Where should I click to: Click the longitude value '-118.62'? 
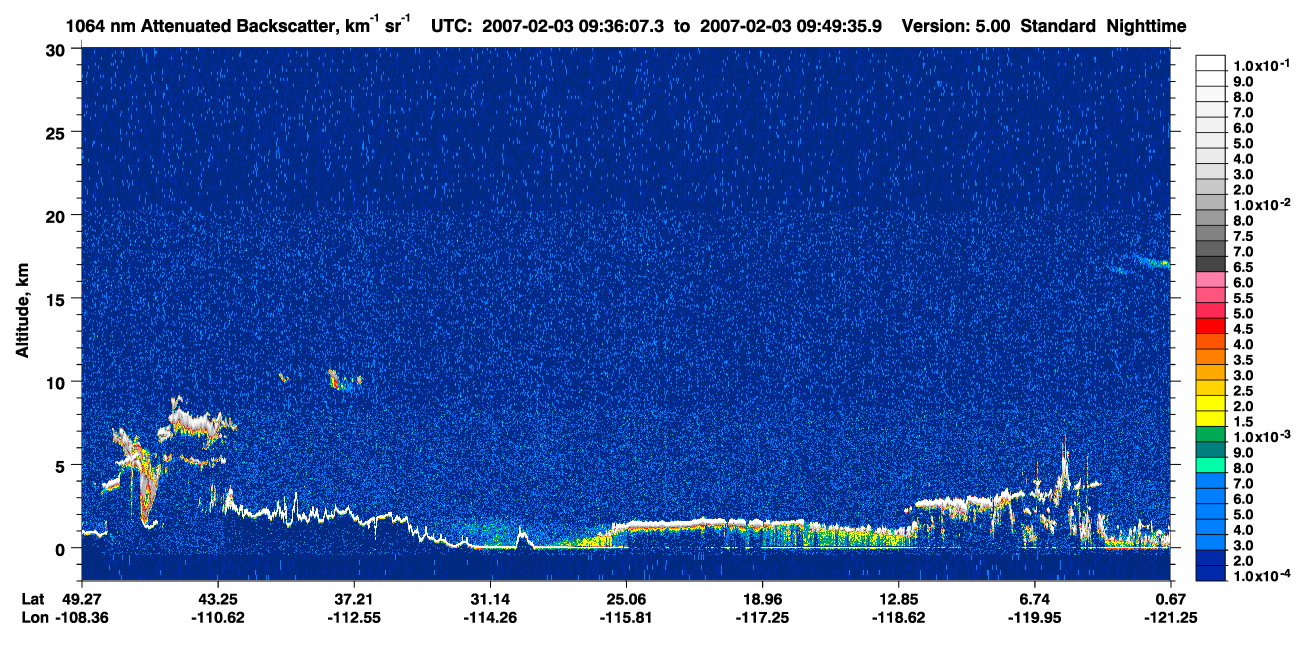(x=899, y=617)
